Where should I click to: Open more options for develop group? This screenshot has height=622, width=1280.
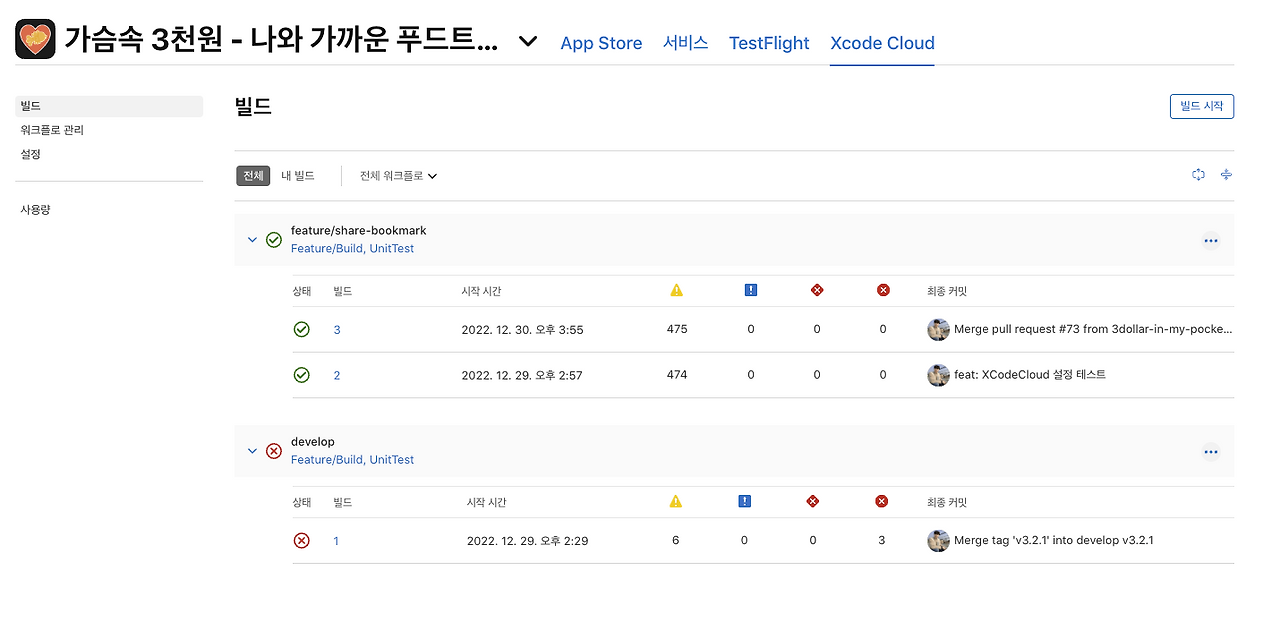point(1211,452)
